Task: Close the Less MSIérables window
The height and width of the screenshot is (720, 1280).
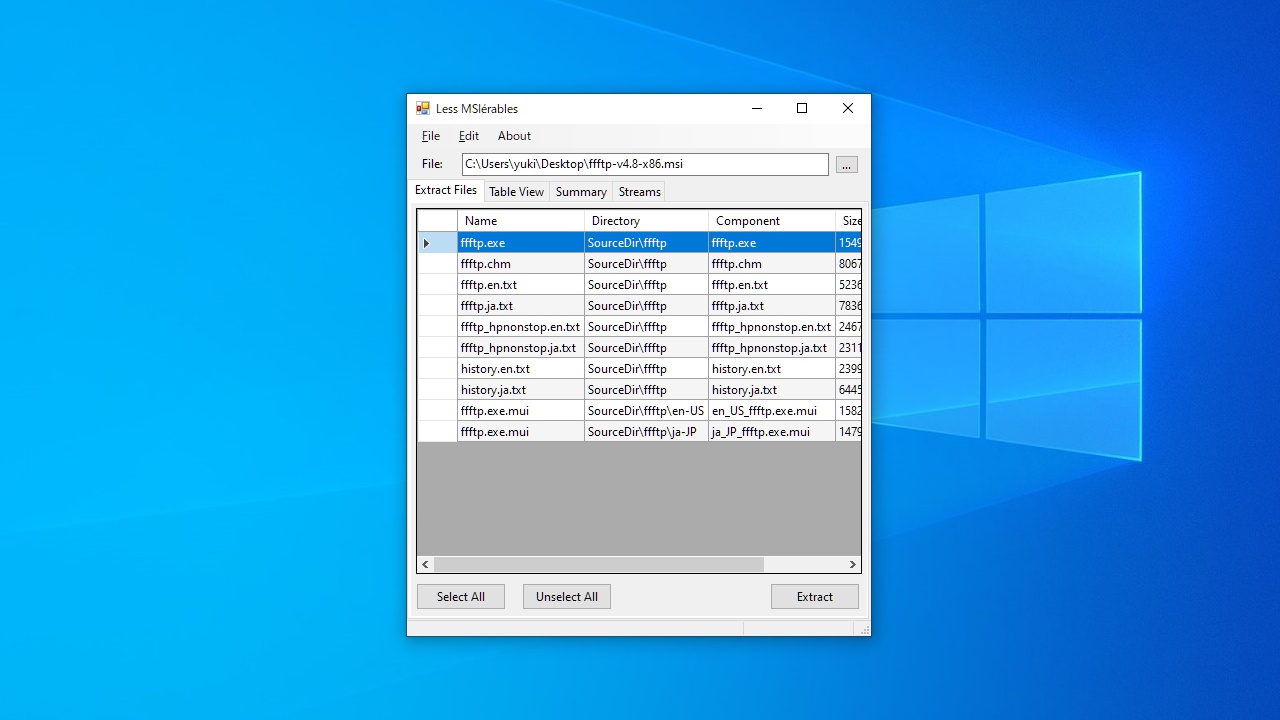Action: pyautogui.click(x=848, y=108)
